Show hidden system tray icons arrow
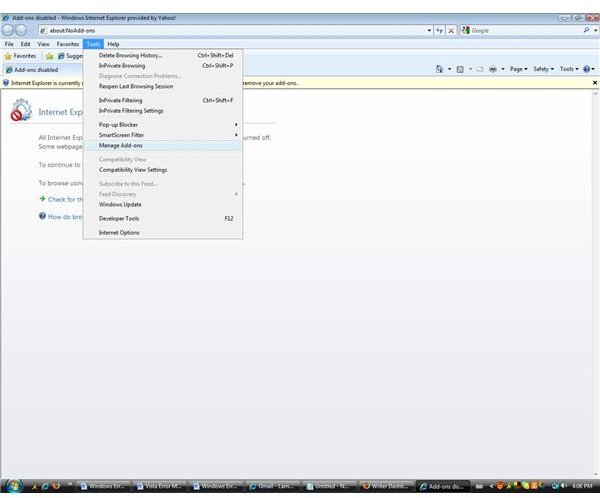 pos(492,486)
